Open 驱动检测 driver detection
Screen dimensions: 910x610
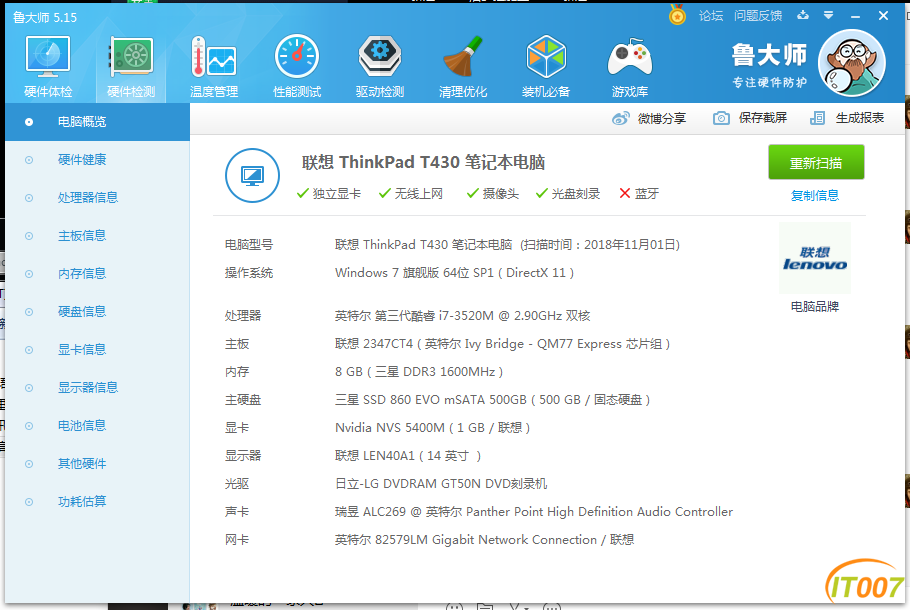pyautogui.click(x=380, y=67)
